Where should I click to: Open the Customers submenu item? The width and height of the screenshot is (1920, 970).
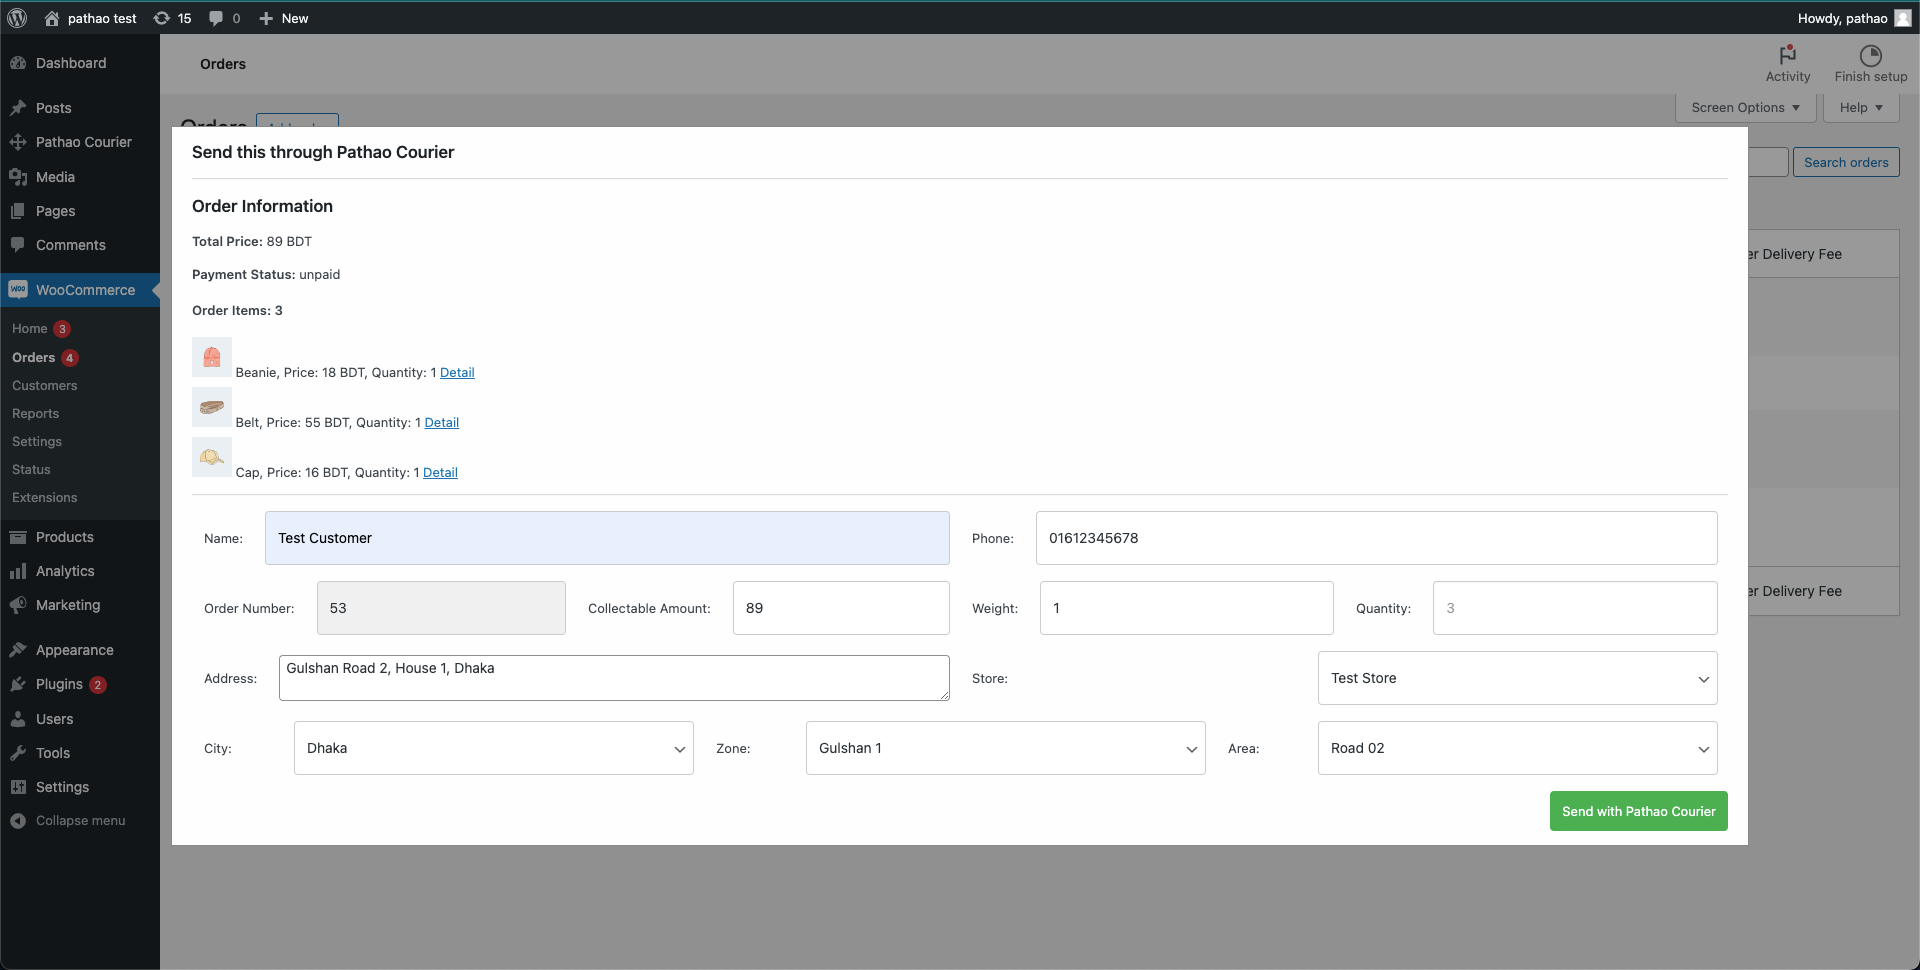coord(44,385)
